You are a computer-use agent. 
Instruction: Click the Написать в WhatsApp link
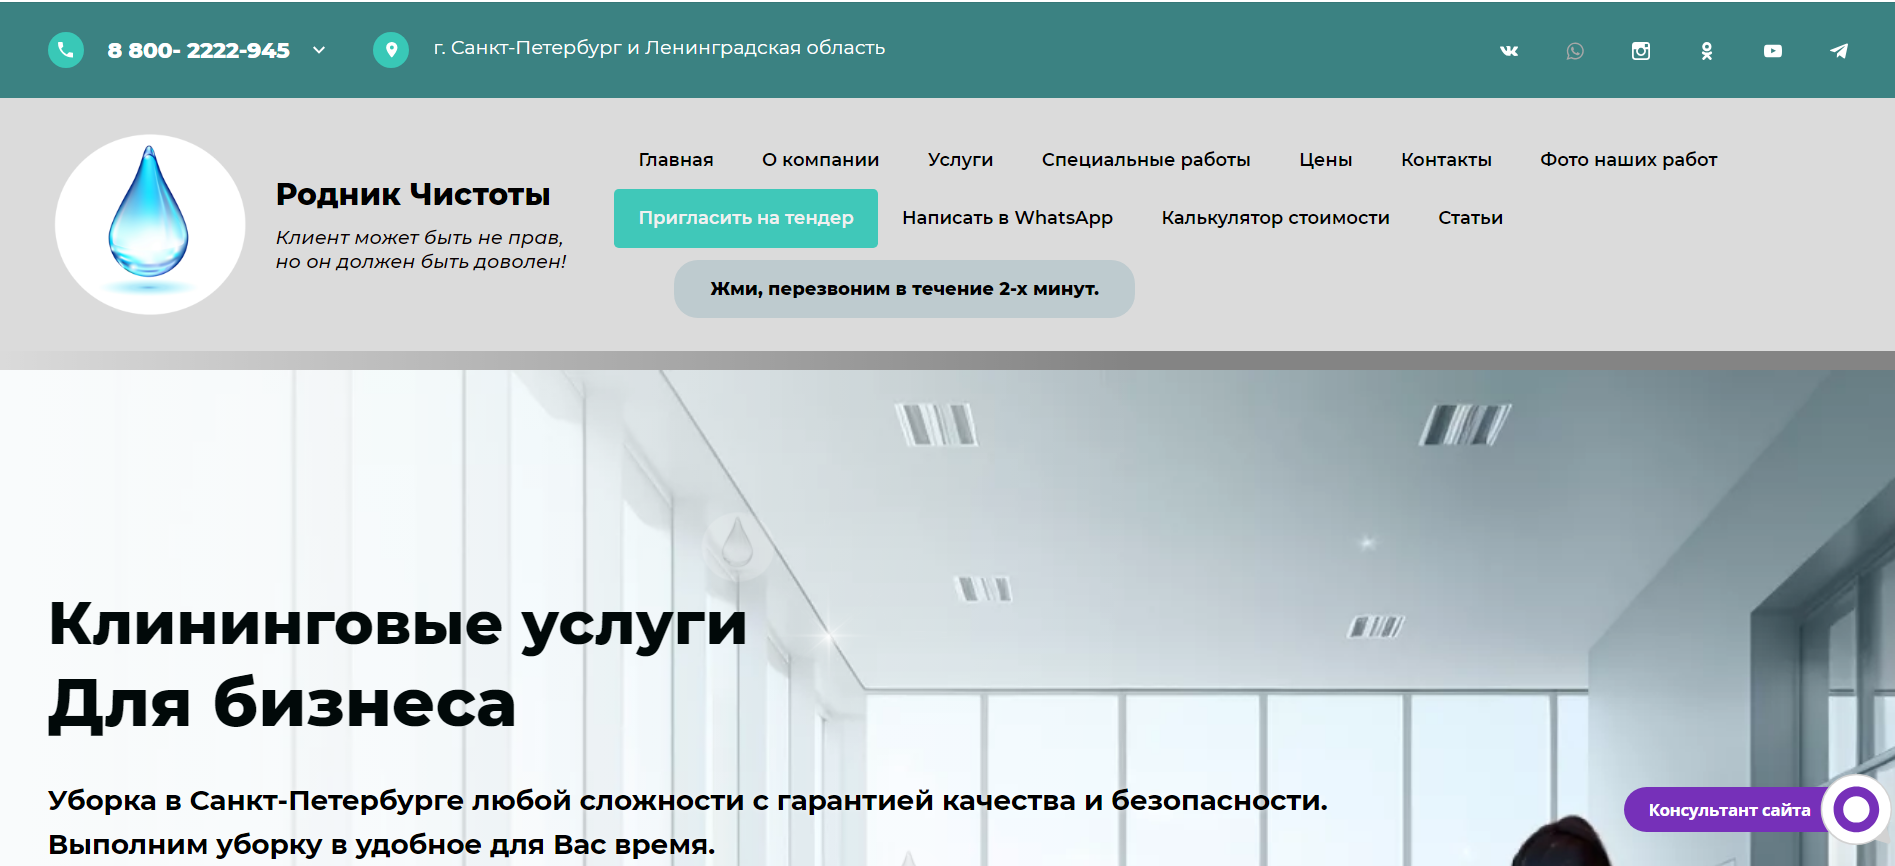coord(1007,218)
